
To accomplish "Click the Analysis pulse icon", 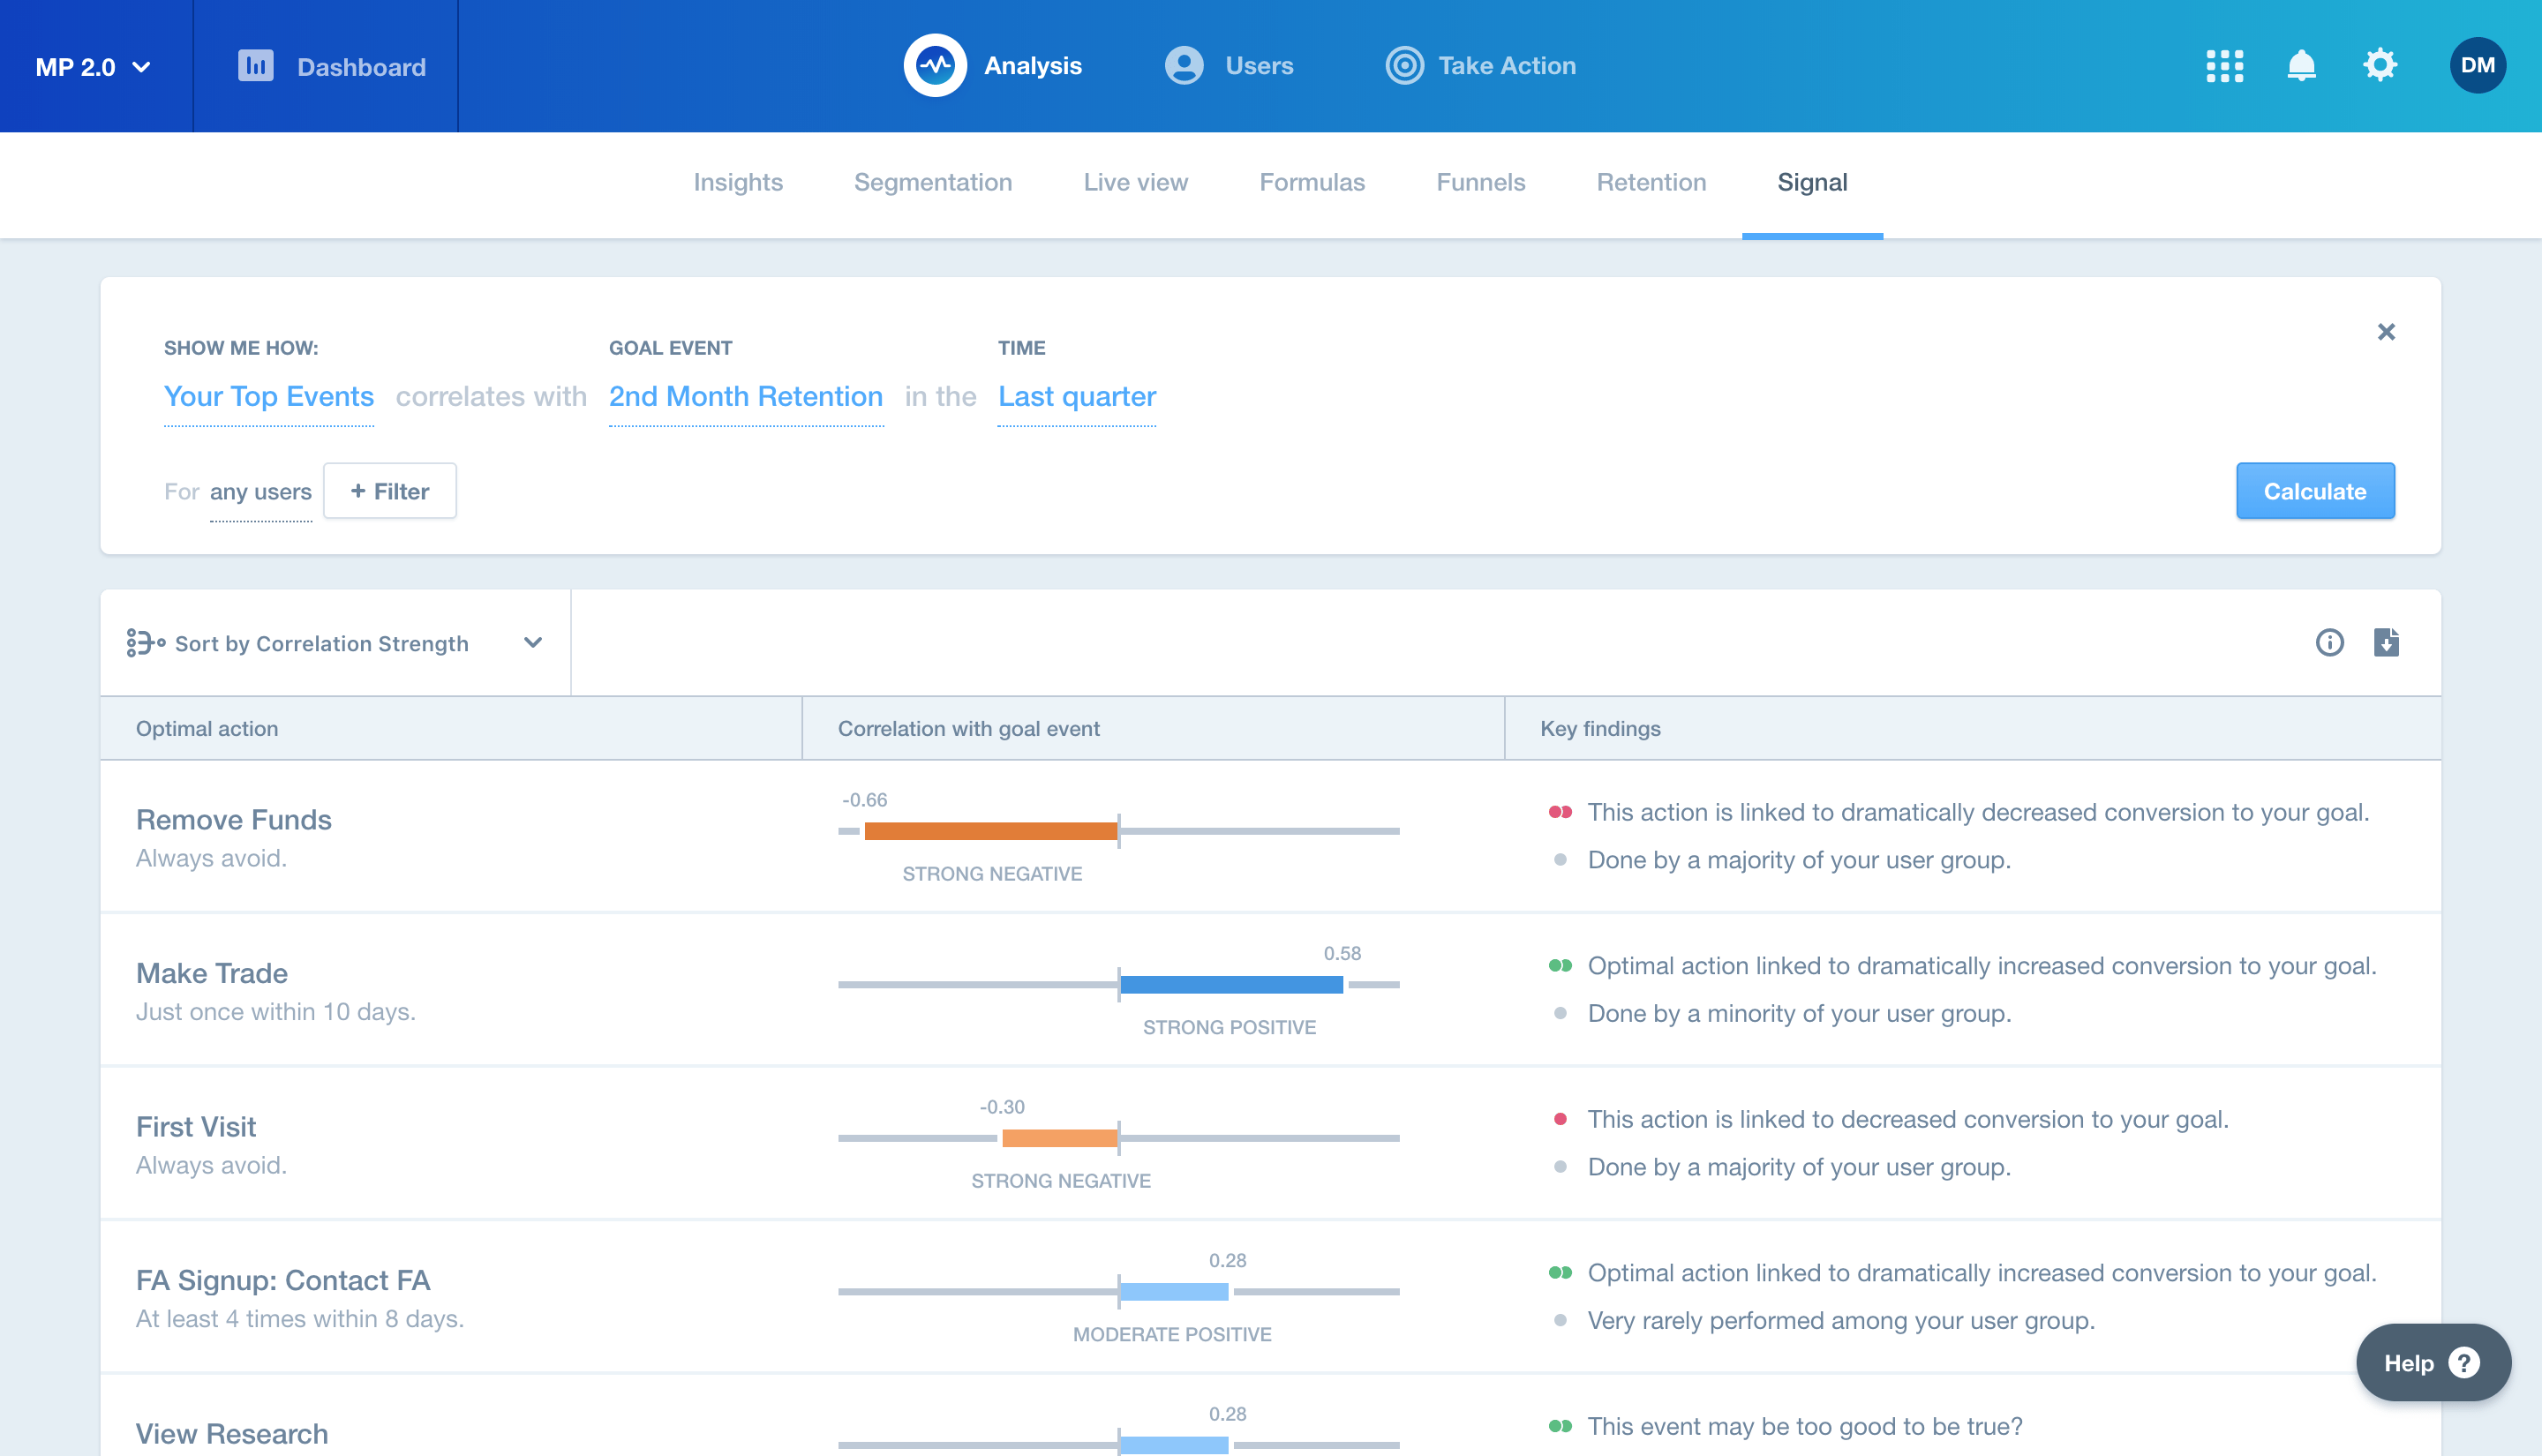I will tap(935, 65).
